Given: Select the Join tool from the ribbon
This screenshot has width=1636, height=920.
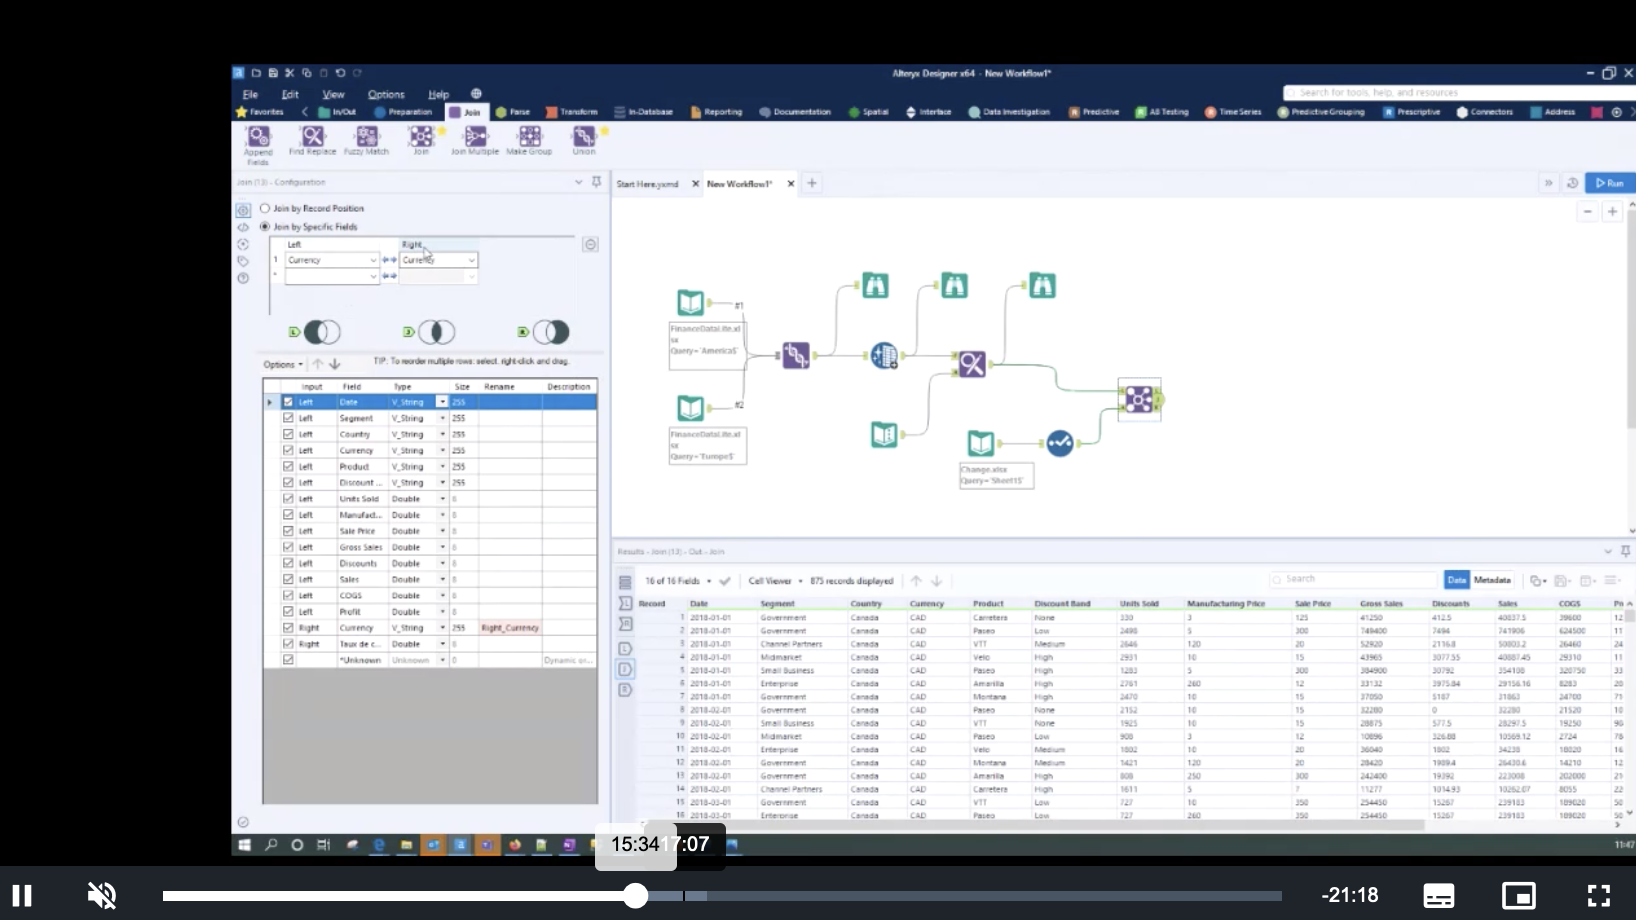Looking at the screenshot, I should tap(422, 141).
